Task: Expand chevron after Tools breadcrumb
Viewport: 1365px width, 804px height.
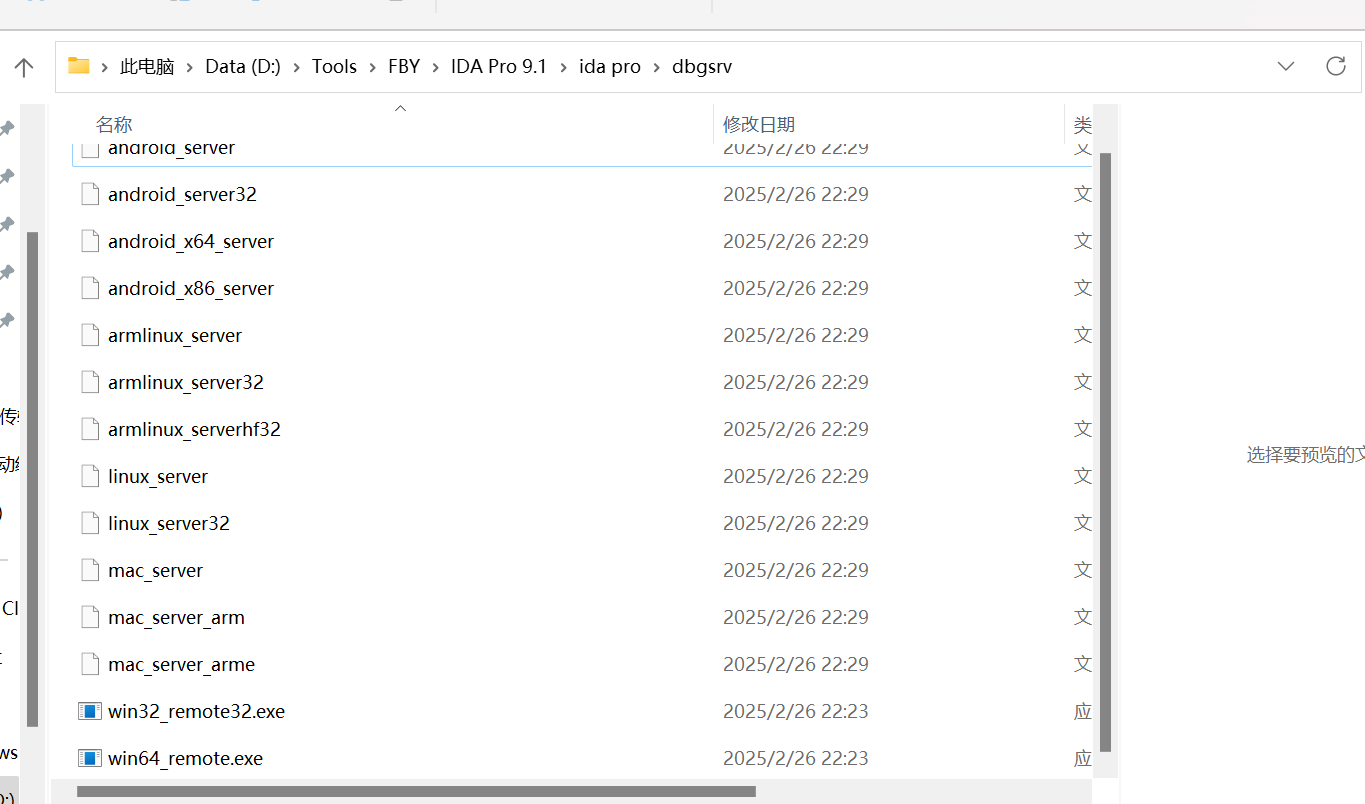Action: pos(372,67)
